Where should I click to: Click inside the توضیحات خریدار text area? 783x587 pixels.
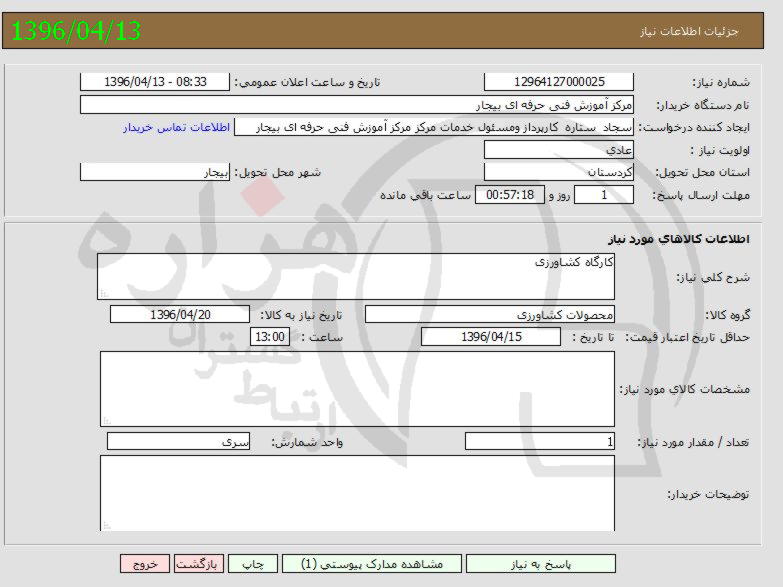click(x=357, y=493)
